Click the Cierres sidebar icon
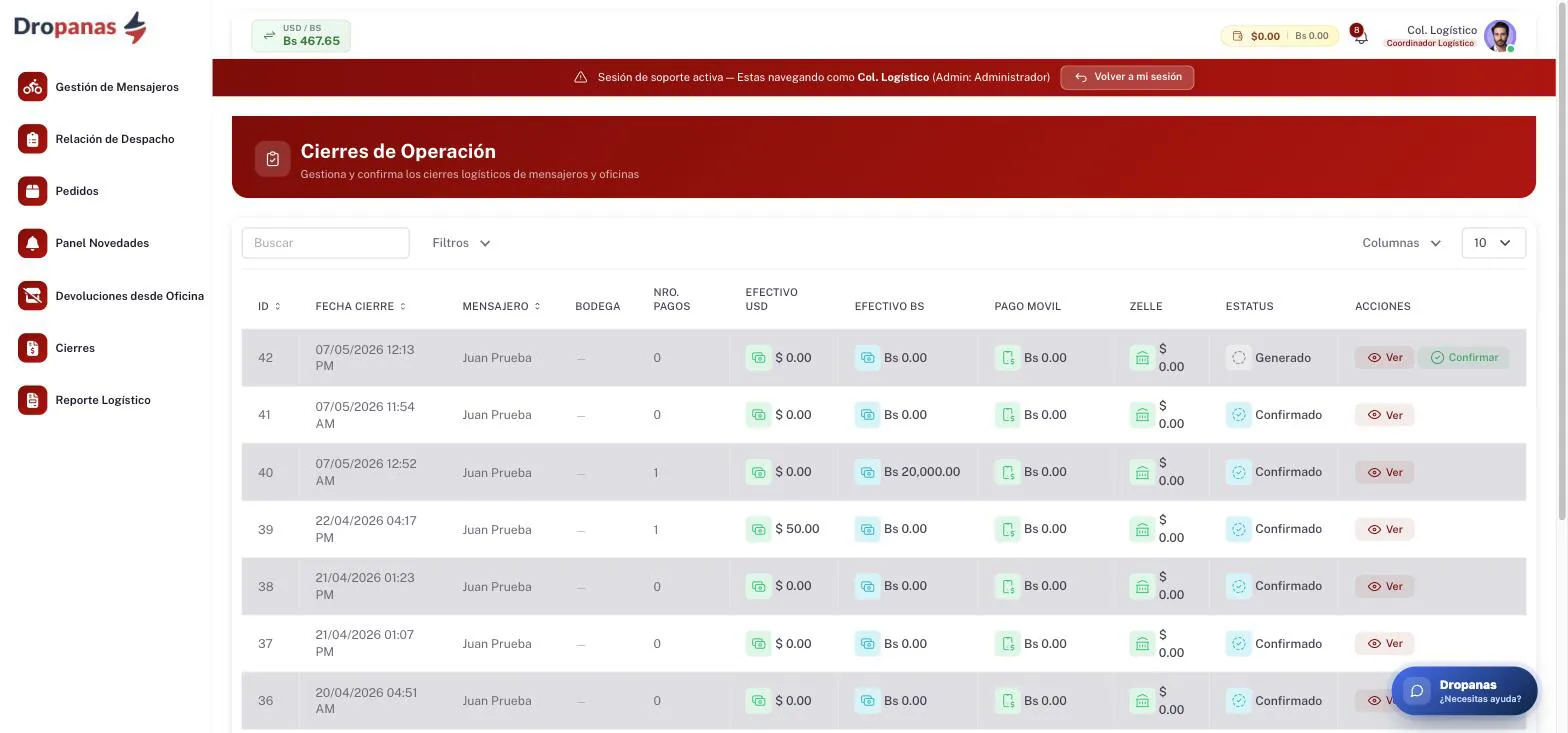 tap(32, 348)
